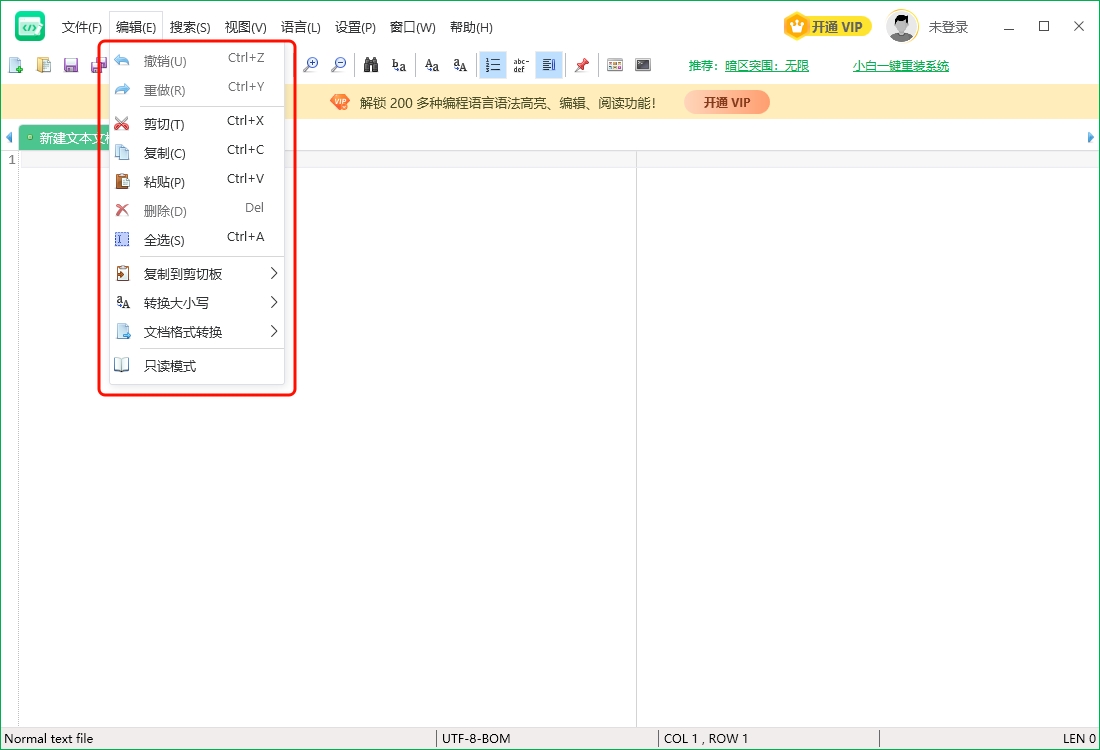
Task: Toggle the line numbers toolbar button
Action: (492, 65)
